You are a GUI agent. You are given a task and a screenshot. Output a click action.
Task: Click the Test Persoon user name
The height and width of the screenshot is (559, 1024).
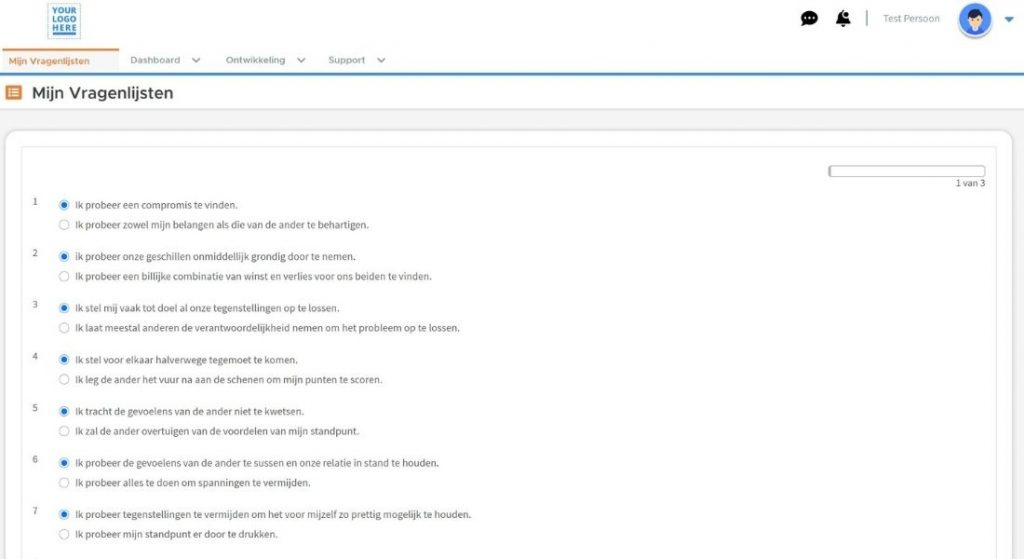click(x=911, y=19)
